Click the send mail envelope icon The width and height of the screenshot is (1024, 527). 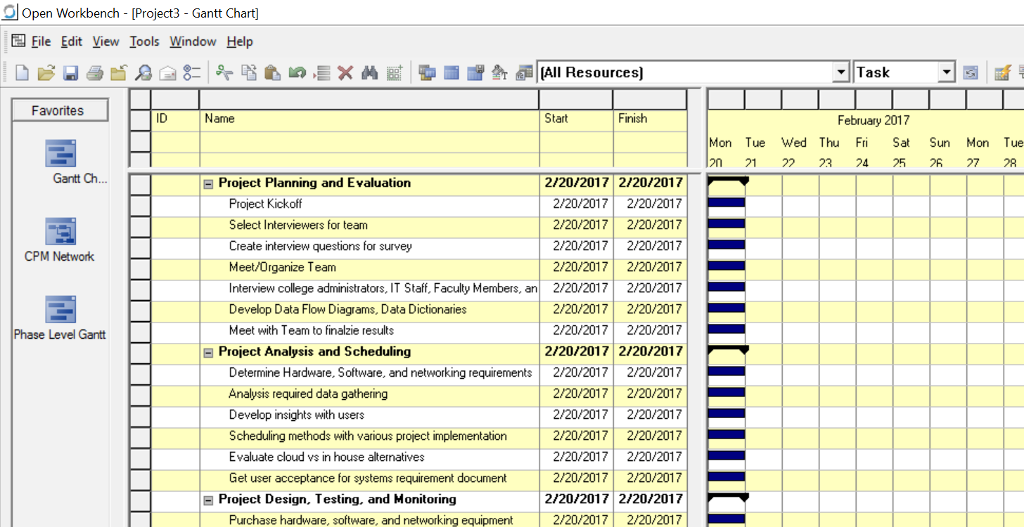pos(168,72)
